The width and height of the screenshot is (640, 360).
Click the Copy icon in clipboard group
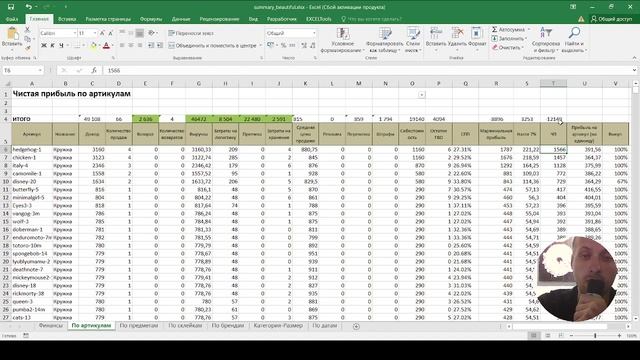tap(27, 39)
